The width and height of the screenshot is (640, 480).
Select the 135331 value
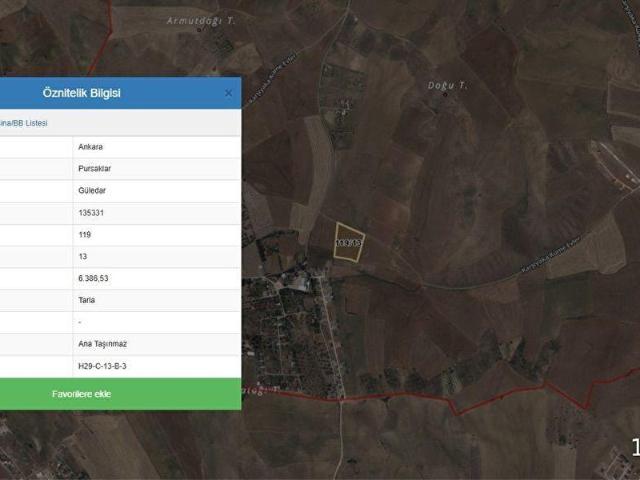(91, 213)
